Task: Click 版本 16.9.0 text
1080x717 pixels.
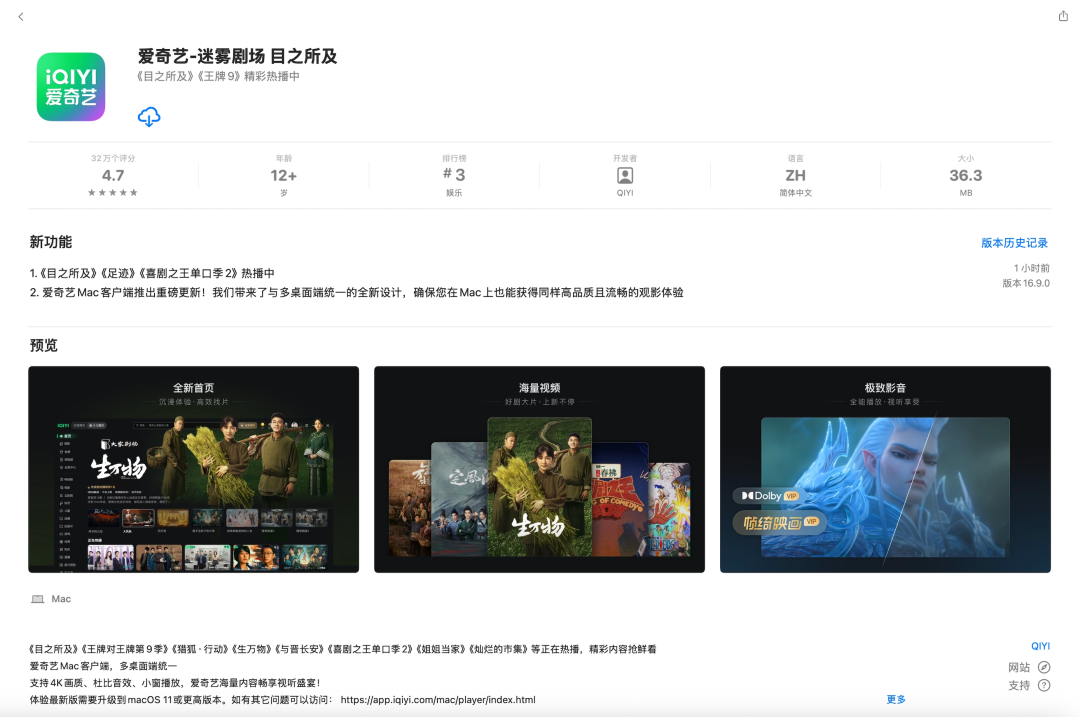Action: coord(1026,283)
